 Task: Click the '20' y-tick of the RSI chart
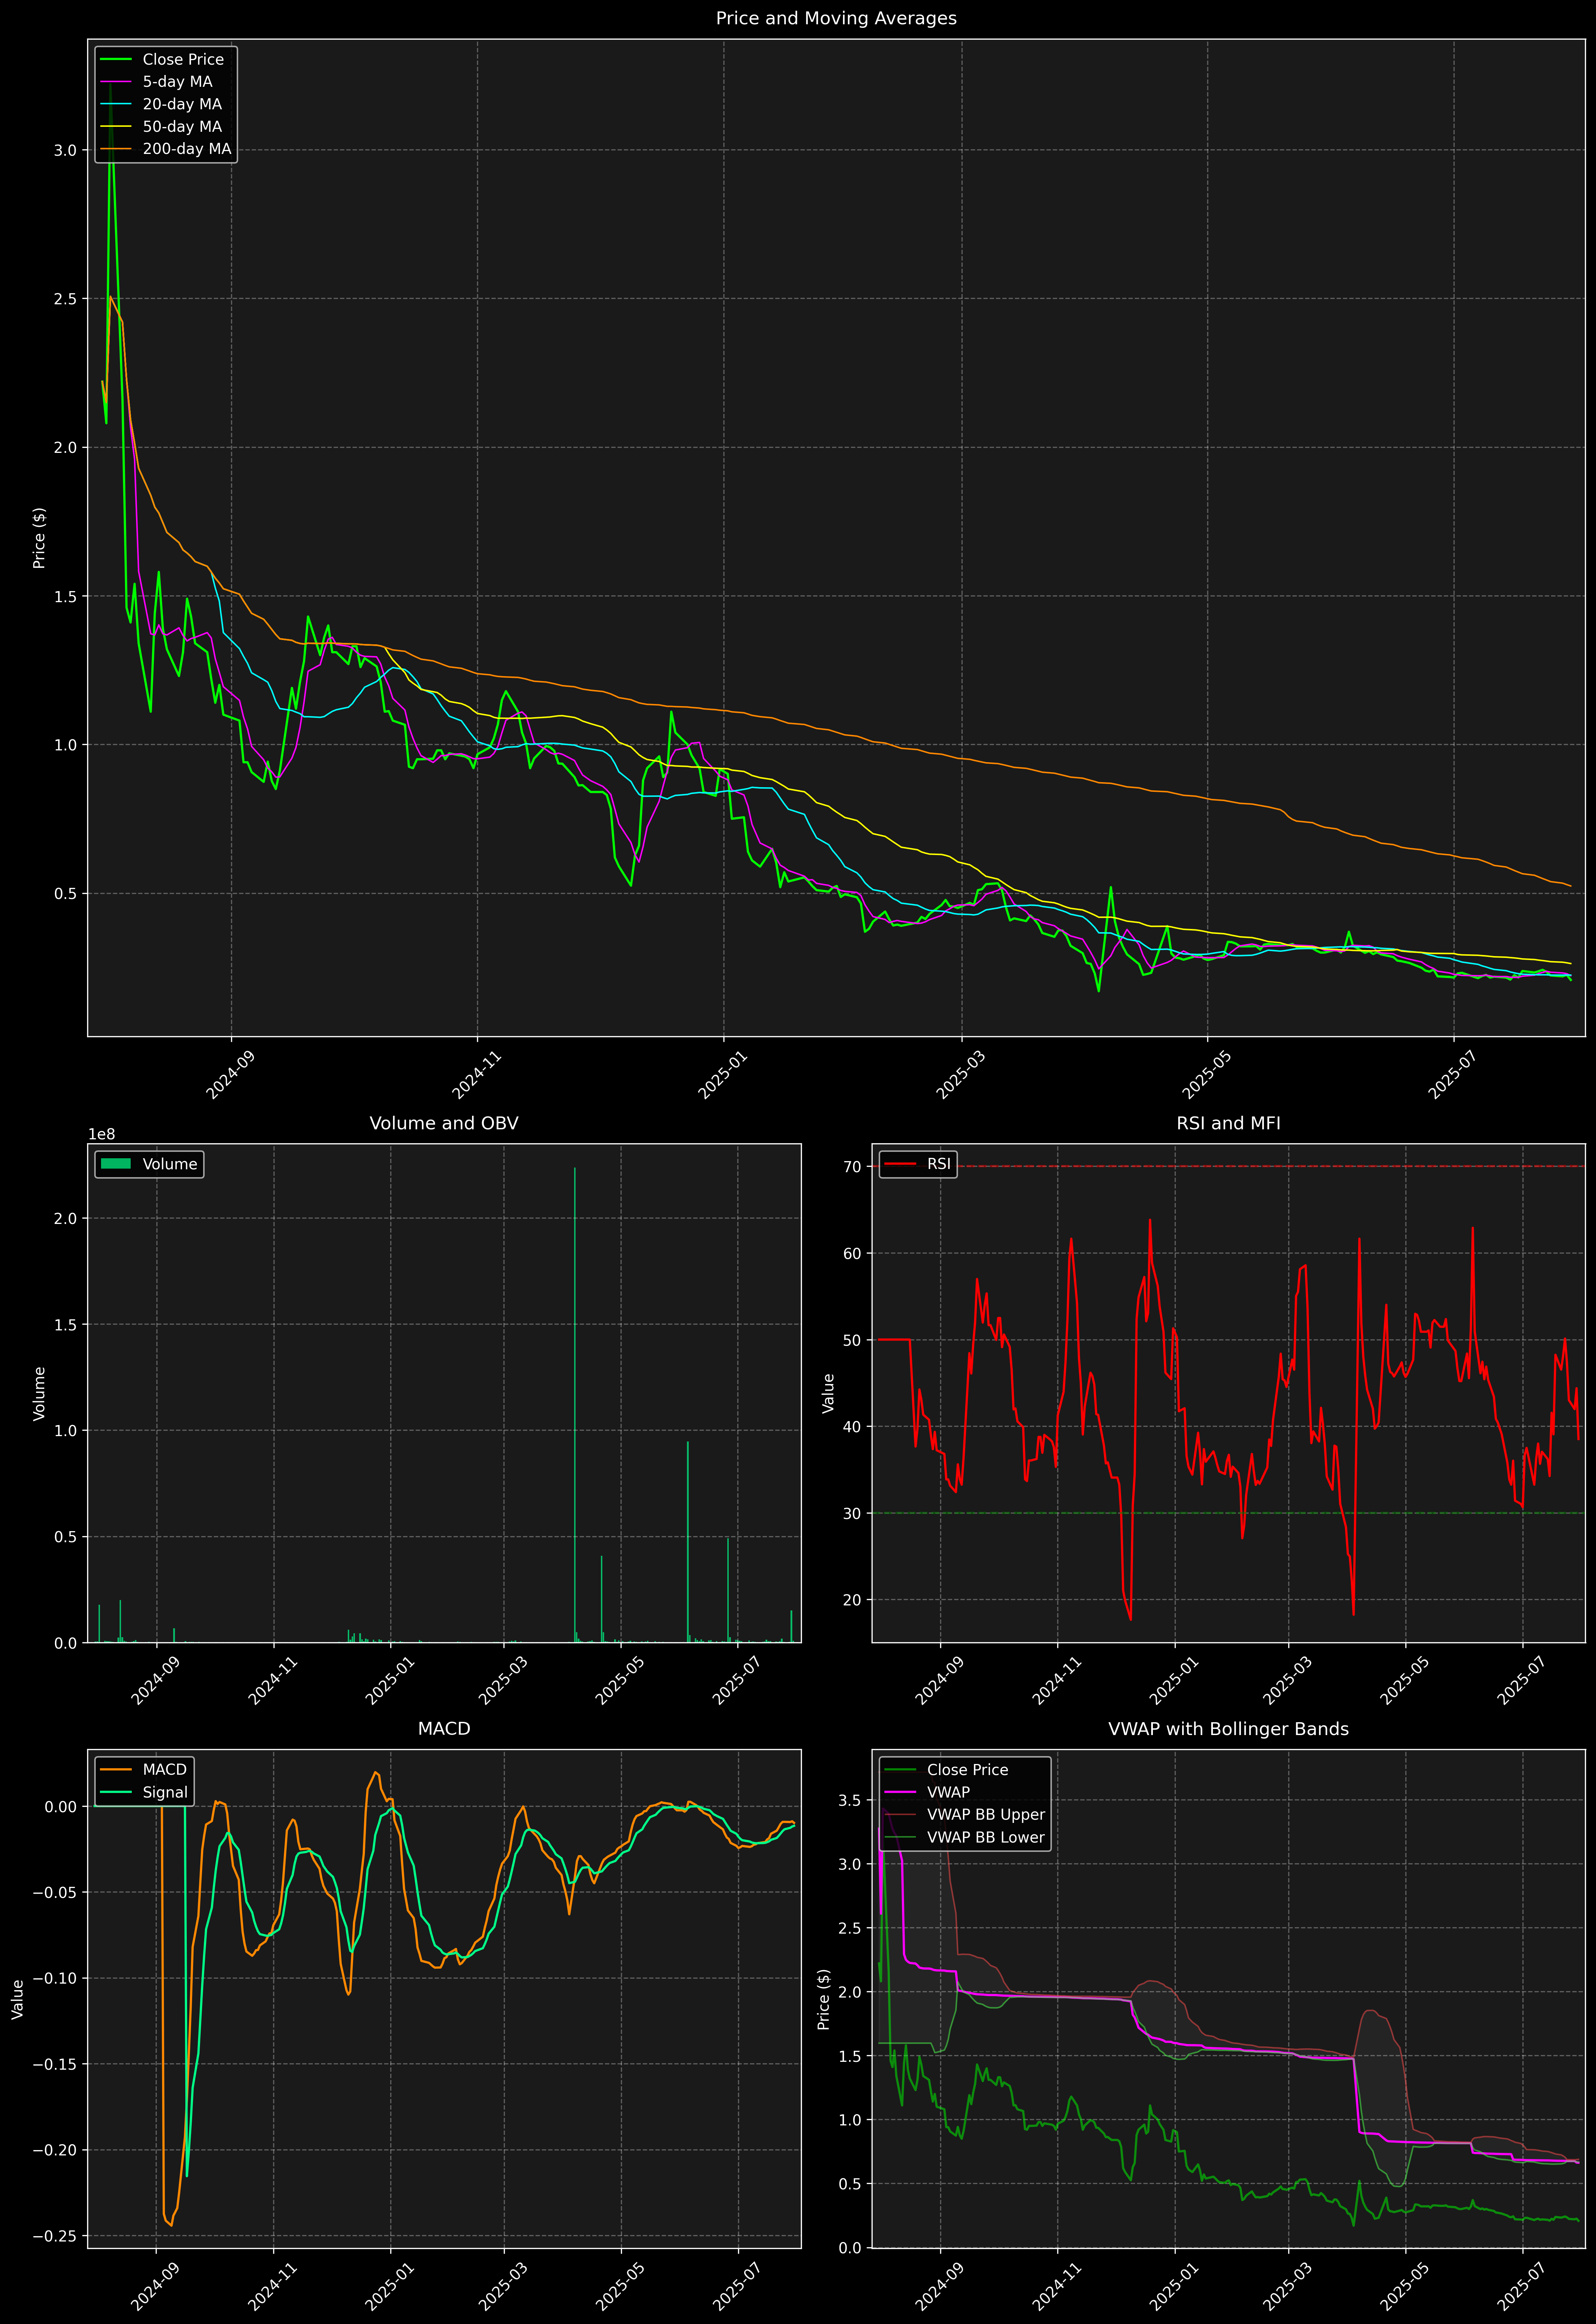pyautogui.click(x=852, y=1600)
